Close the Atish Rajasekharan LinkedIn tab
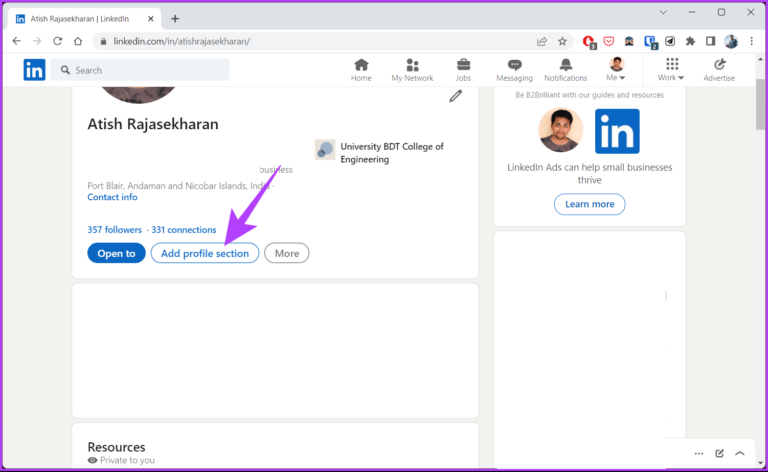Screen dimensions: 768x472 point(150,19)
